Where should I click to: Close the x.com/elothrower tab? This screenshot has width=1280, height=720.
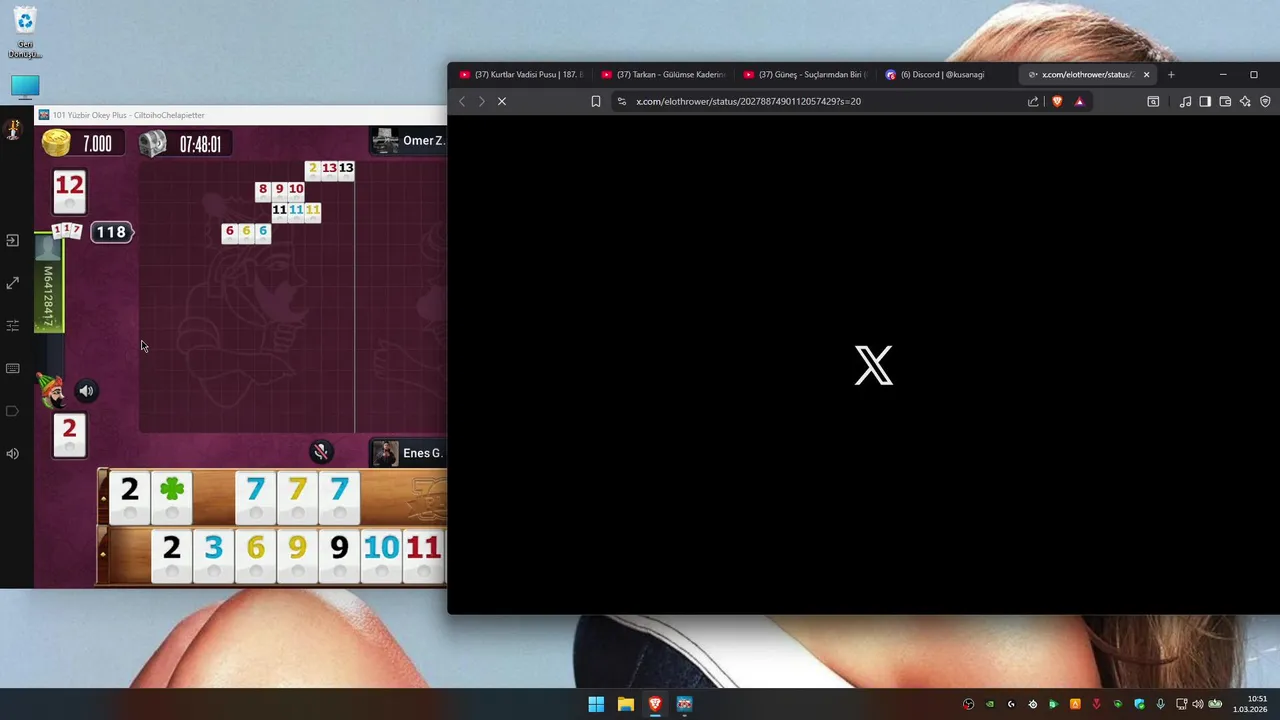point(1146,74)
